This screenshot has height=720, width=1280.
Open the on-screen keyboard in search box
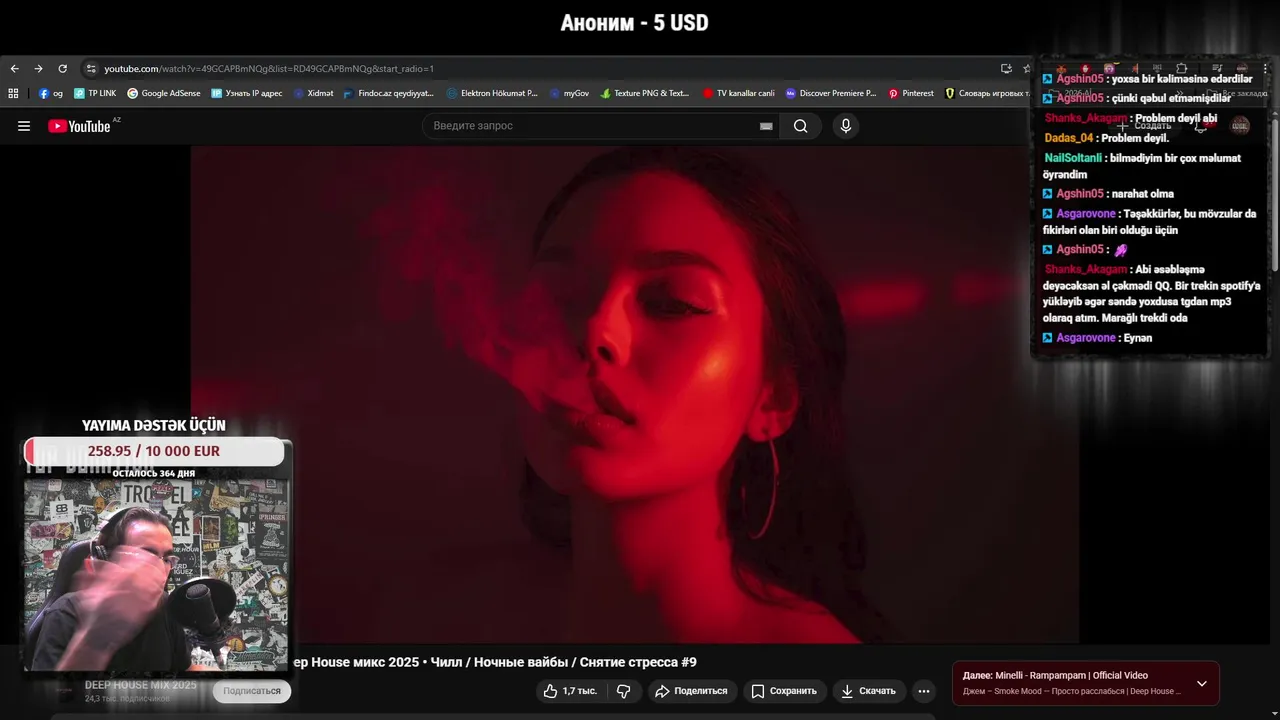click(x=766, y=126)
